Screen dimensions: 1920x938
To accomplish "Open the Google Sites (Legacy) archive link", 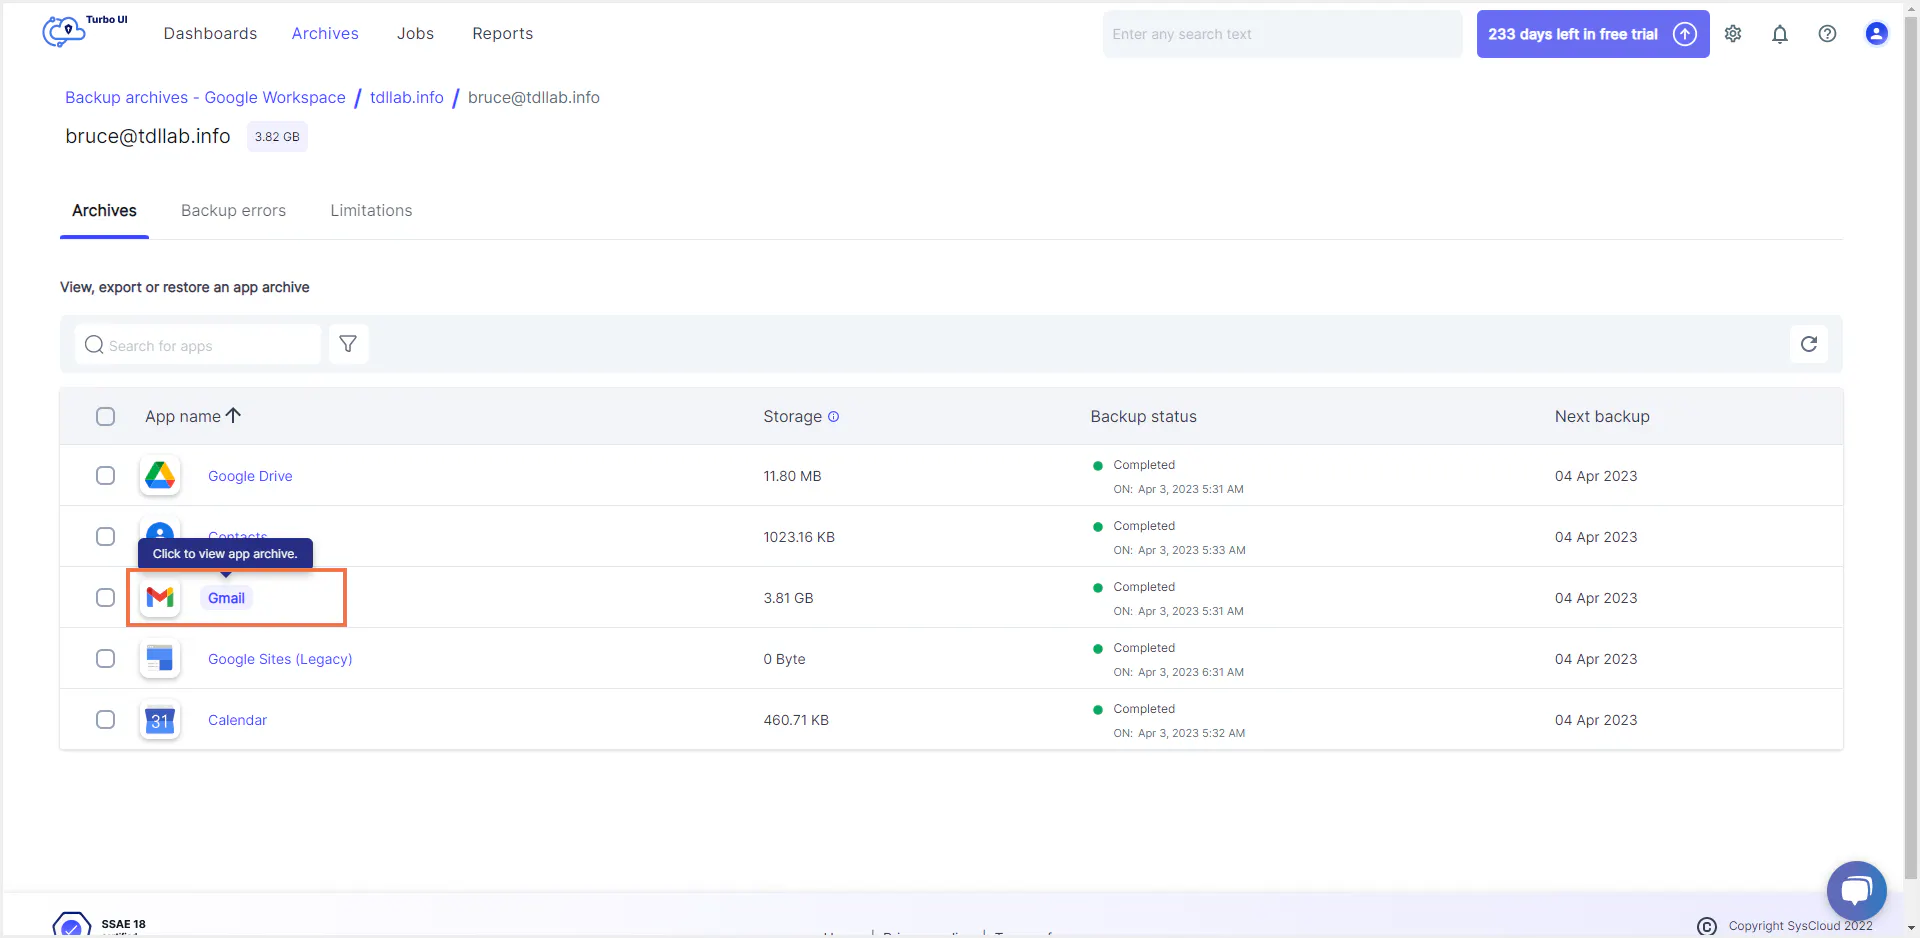I will pyautogui.click(x=280, y=659).
